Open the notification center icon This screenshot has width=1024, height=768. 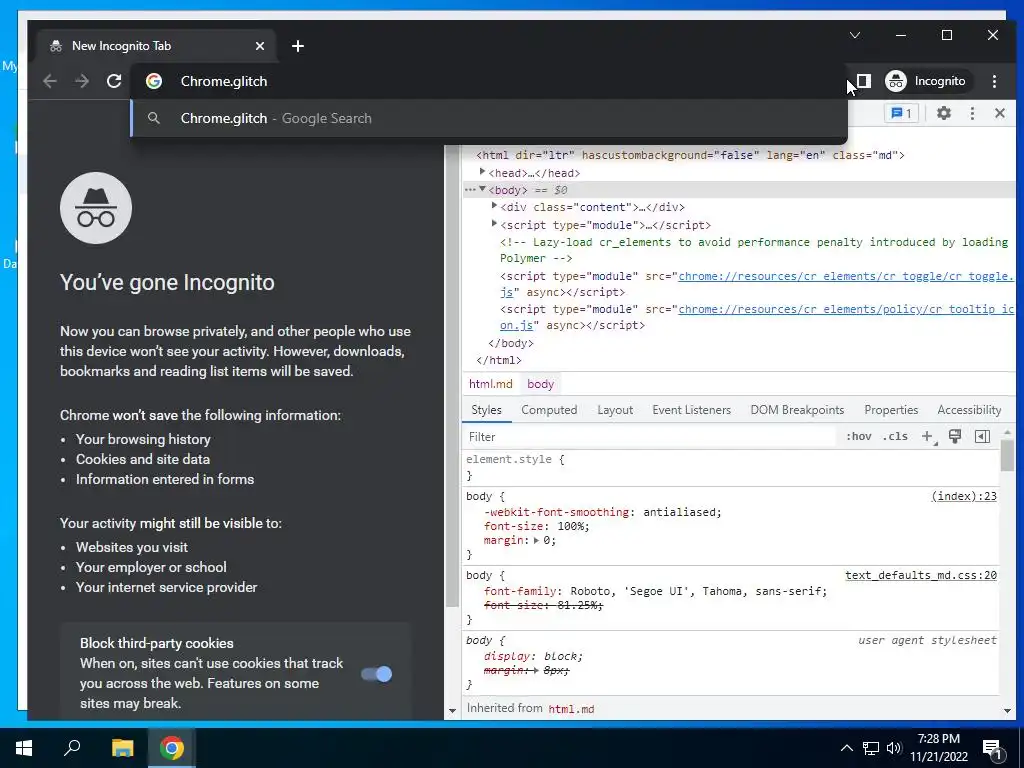993,749
